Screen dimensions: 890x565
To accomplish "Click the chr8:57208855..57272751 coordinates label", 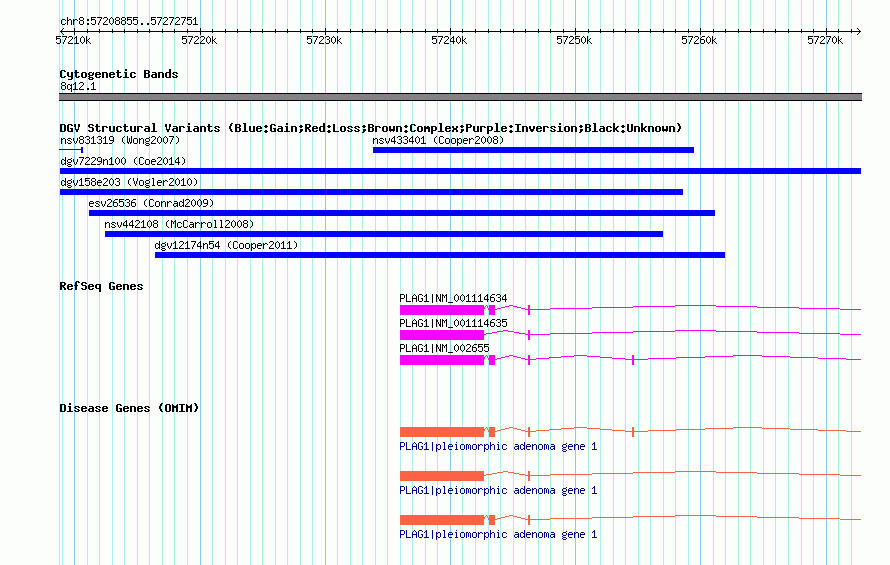I will [129, 22].
